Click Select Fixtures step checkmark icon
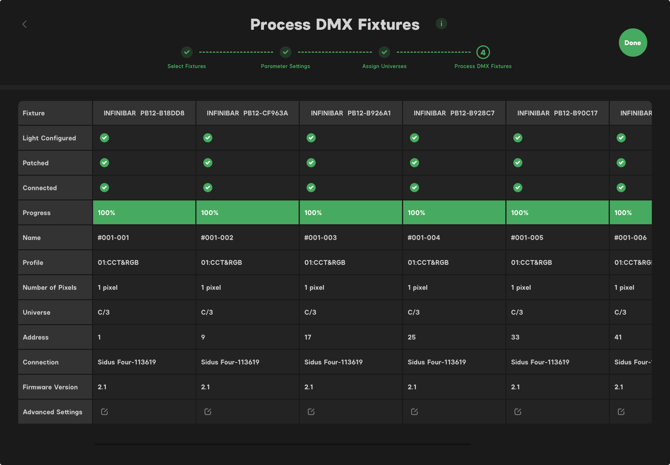 coord(187,52)
